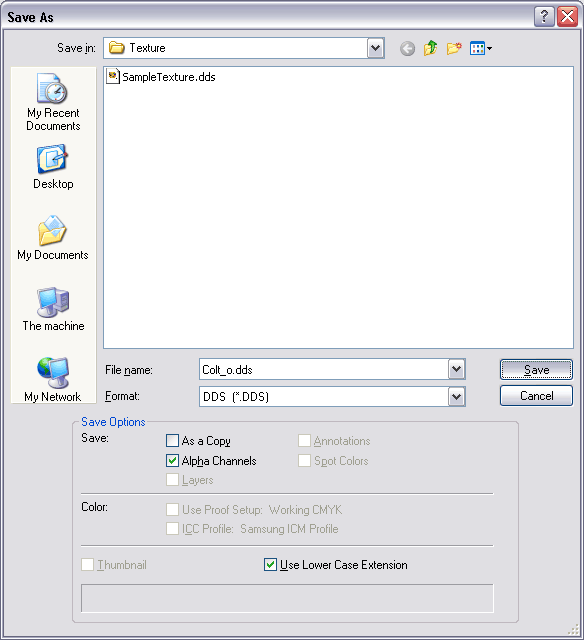
Task: Select SampleTexture.dds file
Action: (161, 77)
